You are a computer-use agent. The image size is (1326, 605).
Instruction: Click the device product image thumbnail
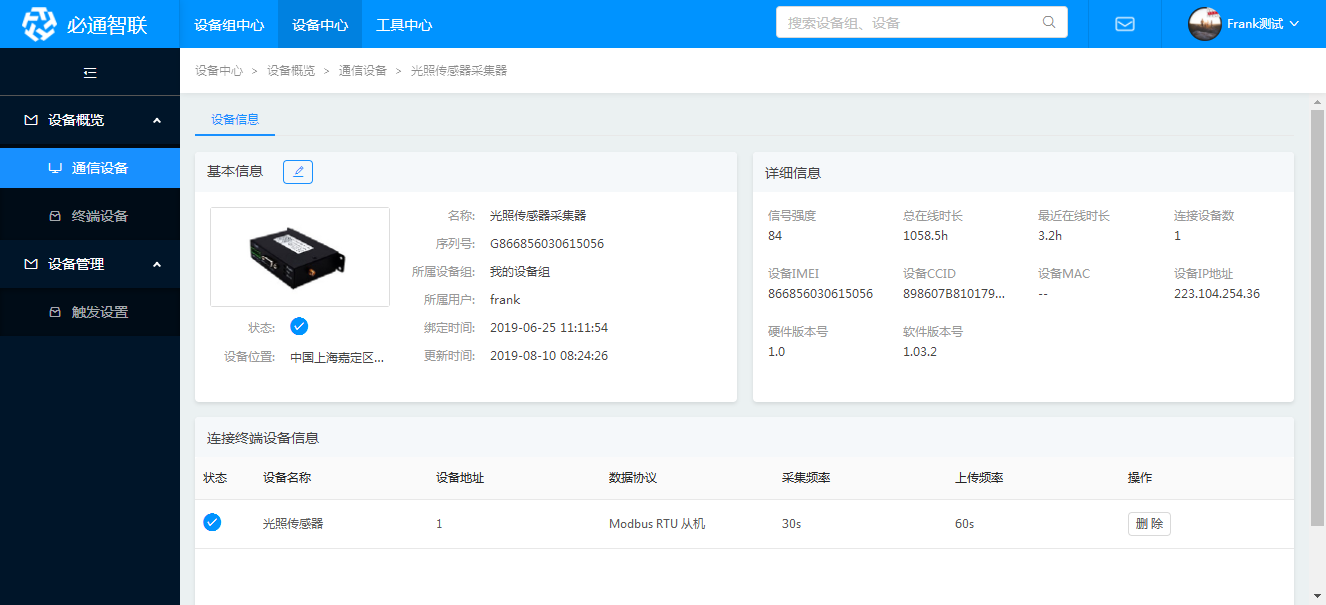tap(300, 256)
